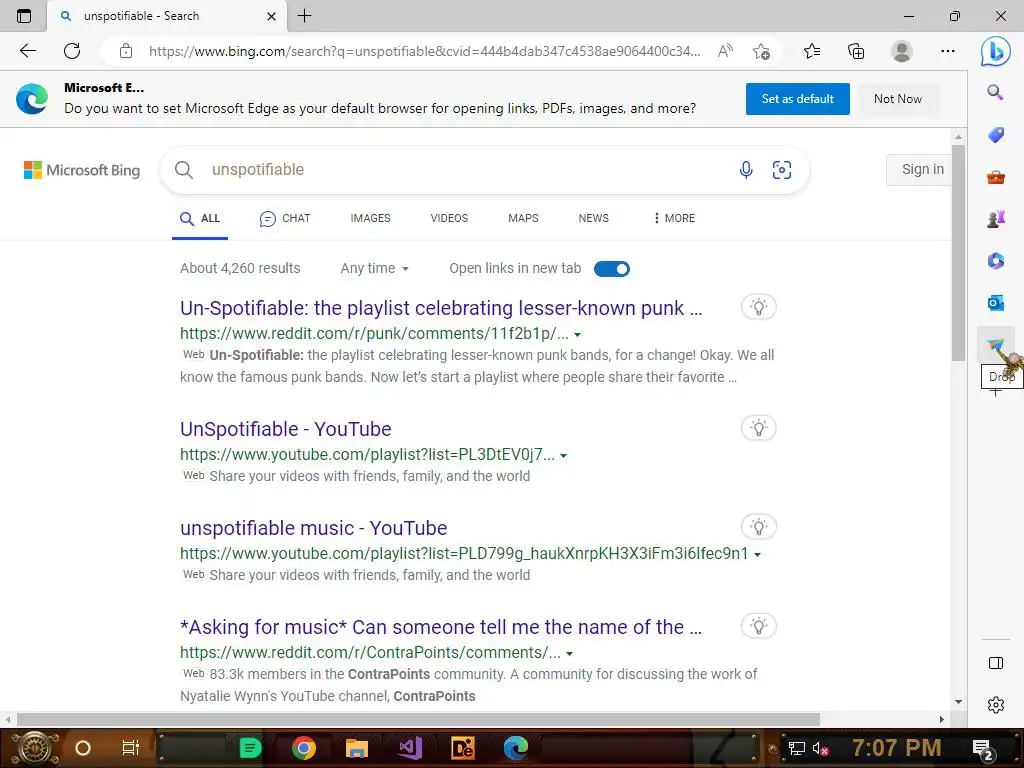Open the Asking for music reddit result
Viewport: 1024px width, 768px height.
pyautogui.click(x=441, y=627)
